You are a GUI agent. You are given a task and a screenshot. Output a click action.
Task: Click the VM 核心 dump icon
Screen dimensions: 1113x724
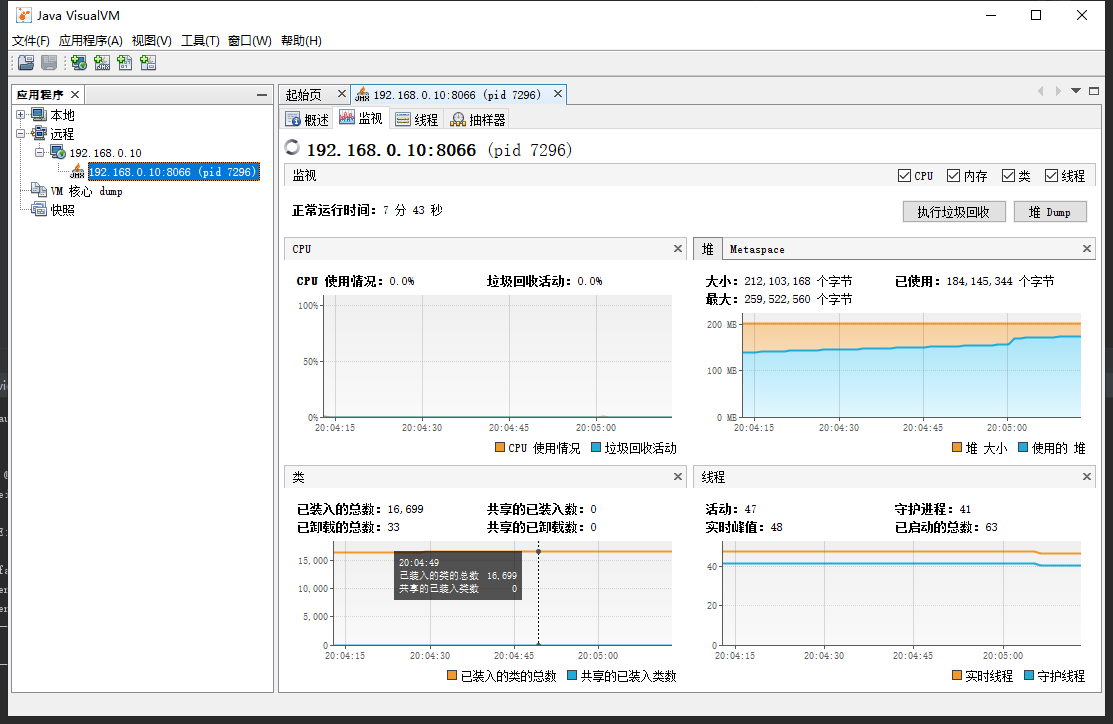pyautogui.click(x=39, y=190)
